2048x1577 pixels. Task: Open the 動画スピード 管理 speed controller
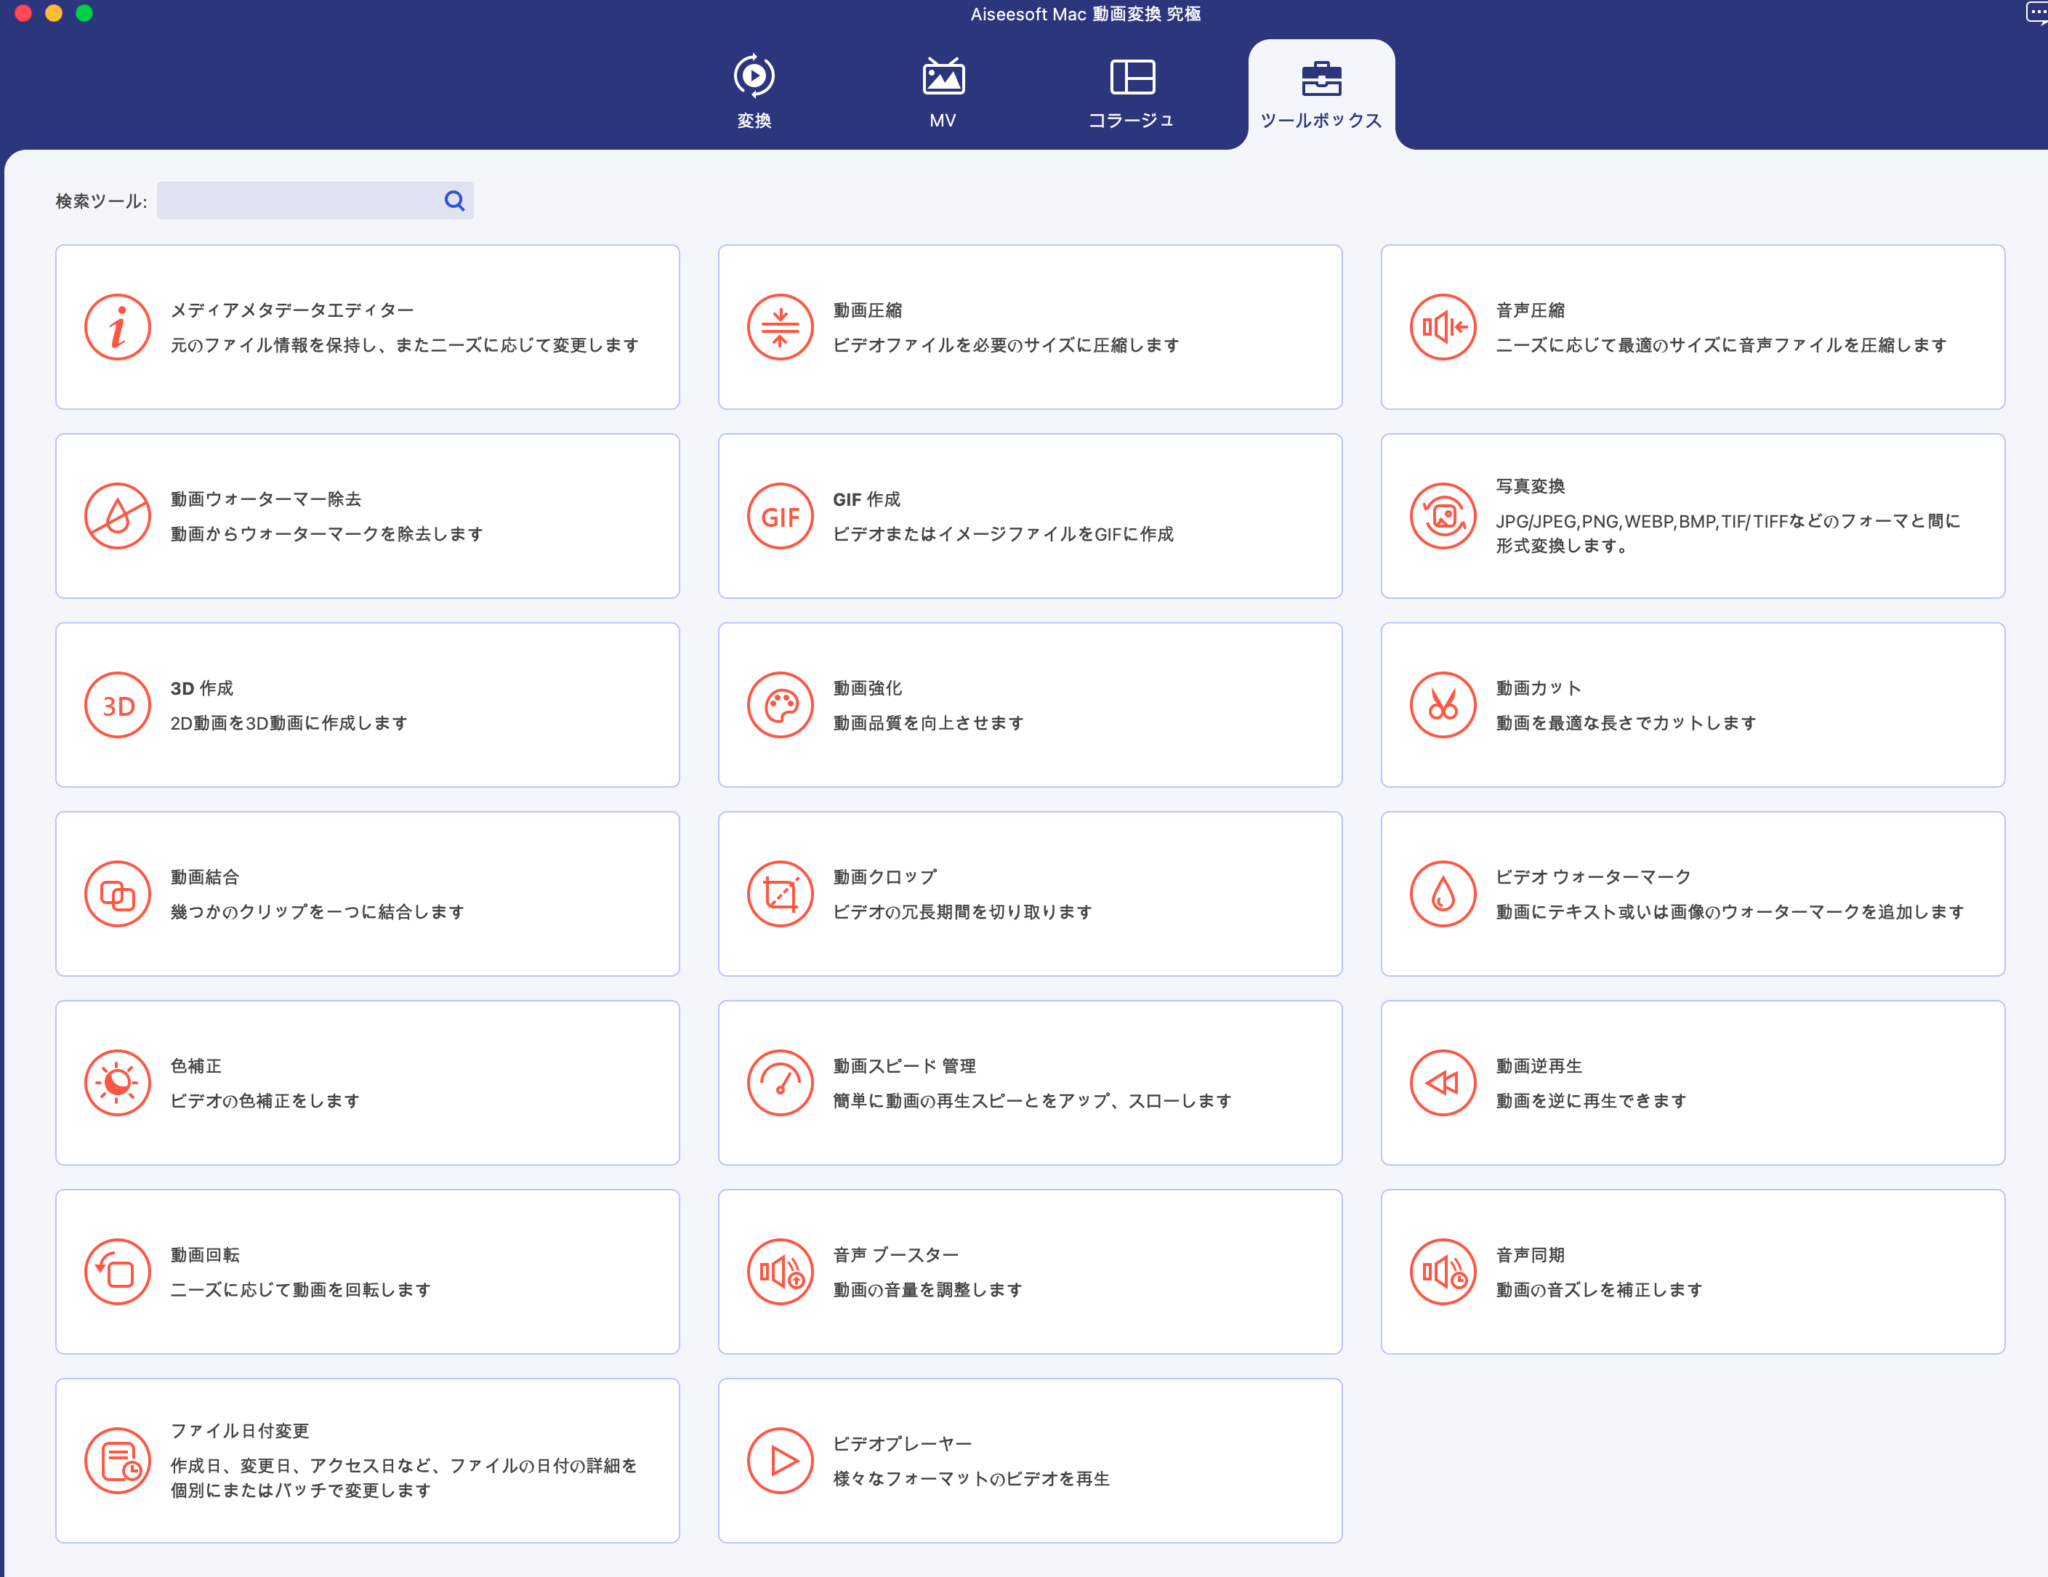[x=1030, y=1082]
